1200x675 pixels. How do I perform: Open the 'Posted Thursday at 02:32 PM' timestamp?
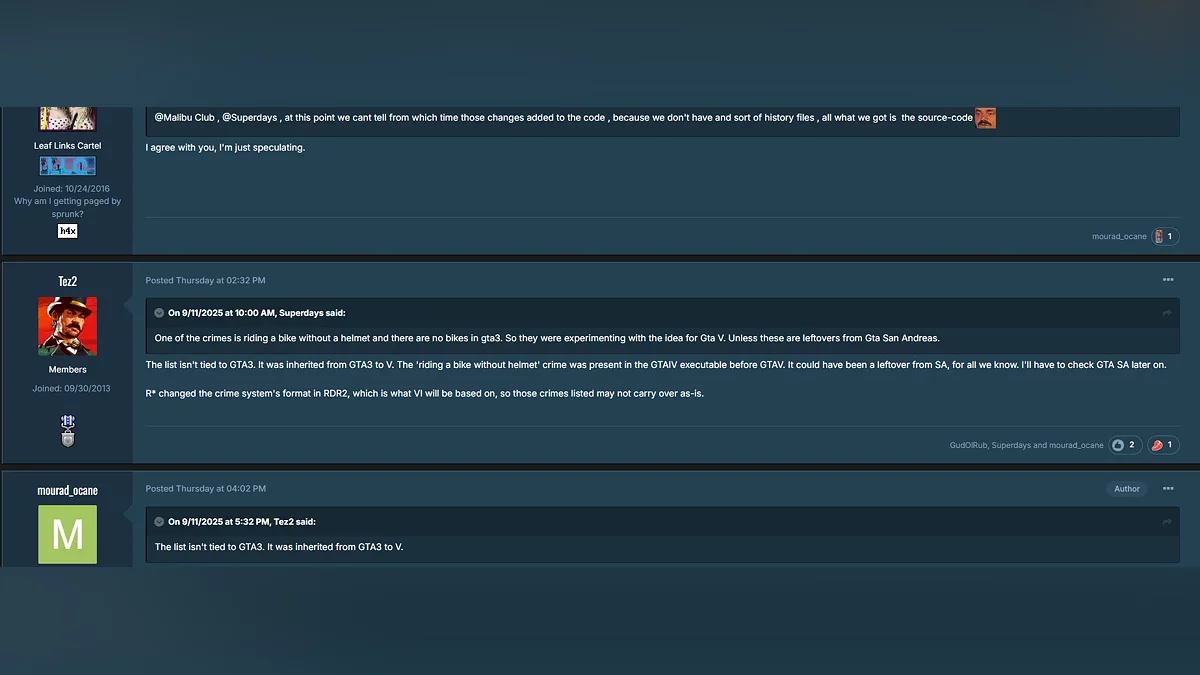[x=205, y=281]
